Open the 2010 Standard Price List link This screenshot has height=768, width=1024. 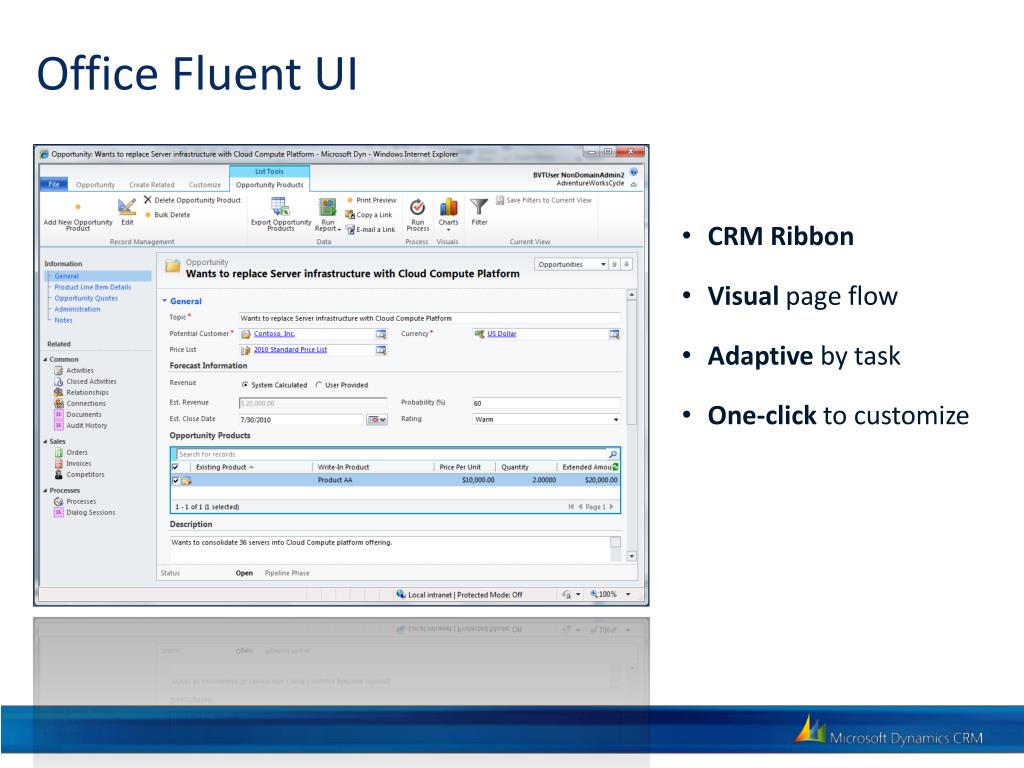click(290, 350)
